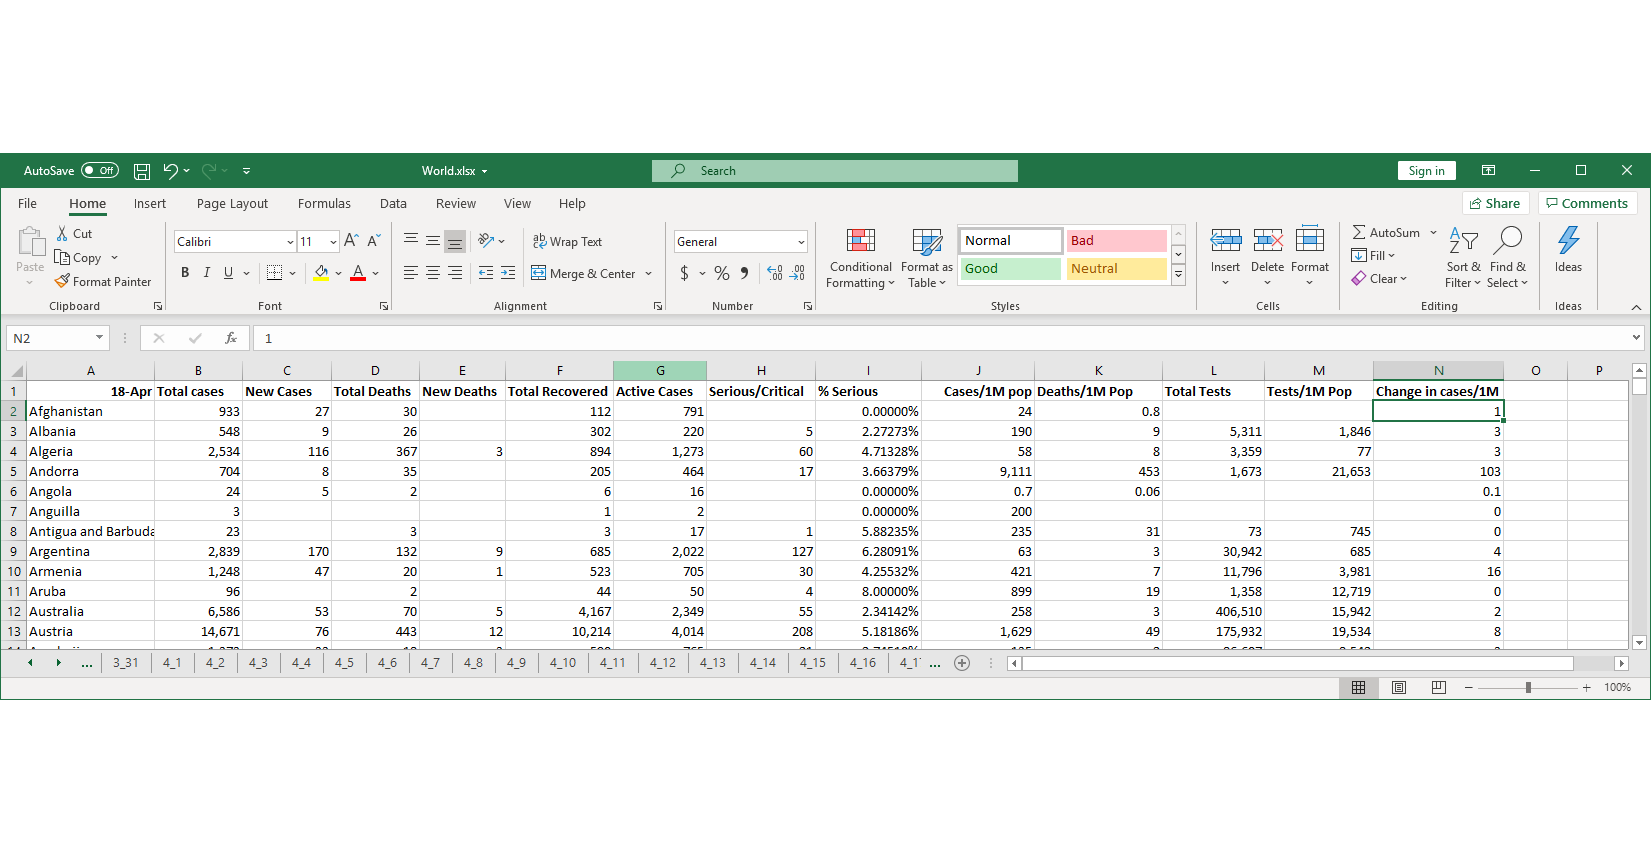The width and height of the screenshot is (1651, 853).
Task: Click the Insert Function fx icon
Action: [x=230, y=338]
